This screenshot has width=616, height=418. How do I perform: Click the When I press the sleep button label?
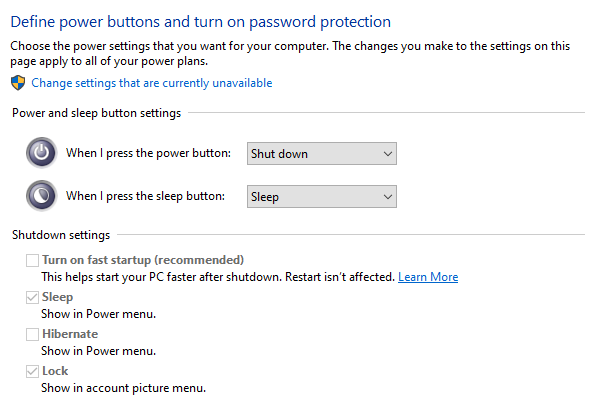(145, 196)
